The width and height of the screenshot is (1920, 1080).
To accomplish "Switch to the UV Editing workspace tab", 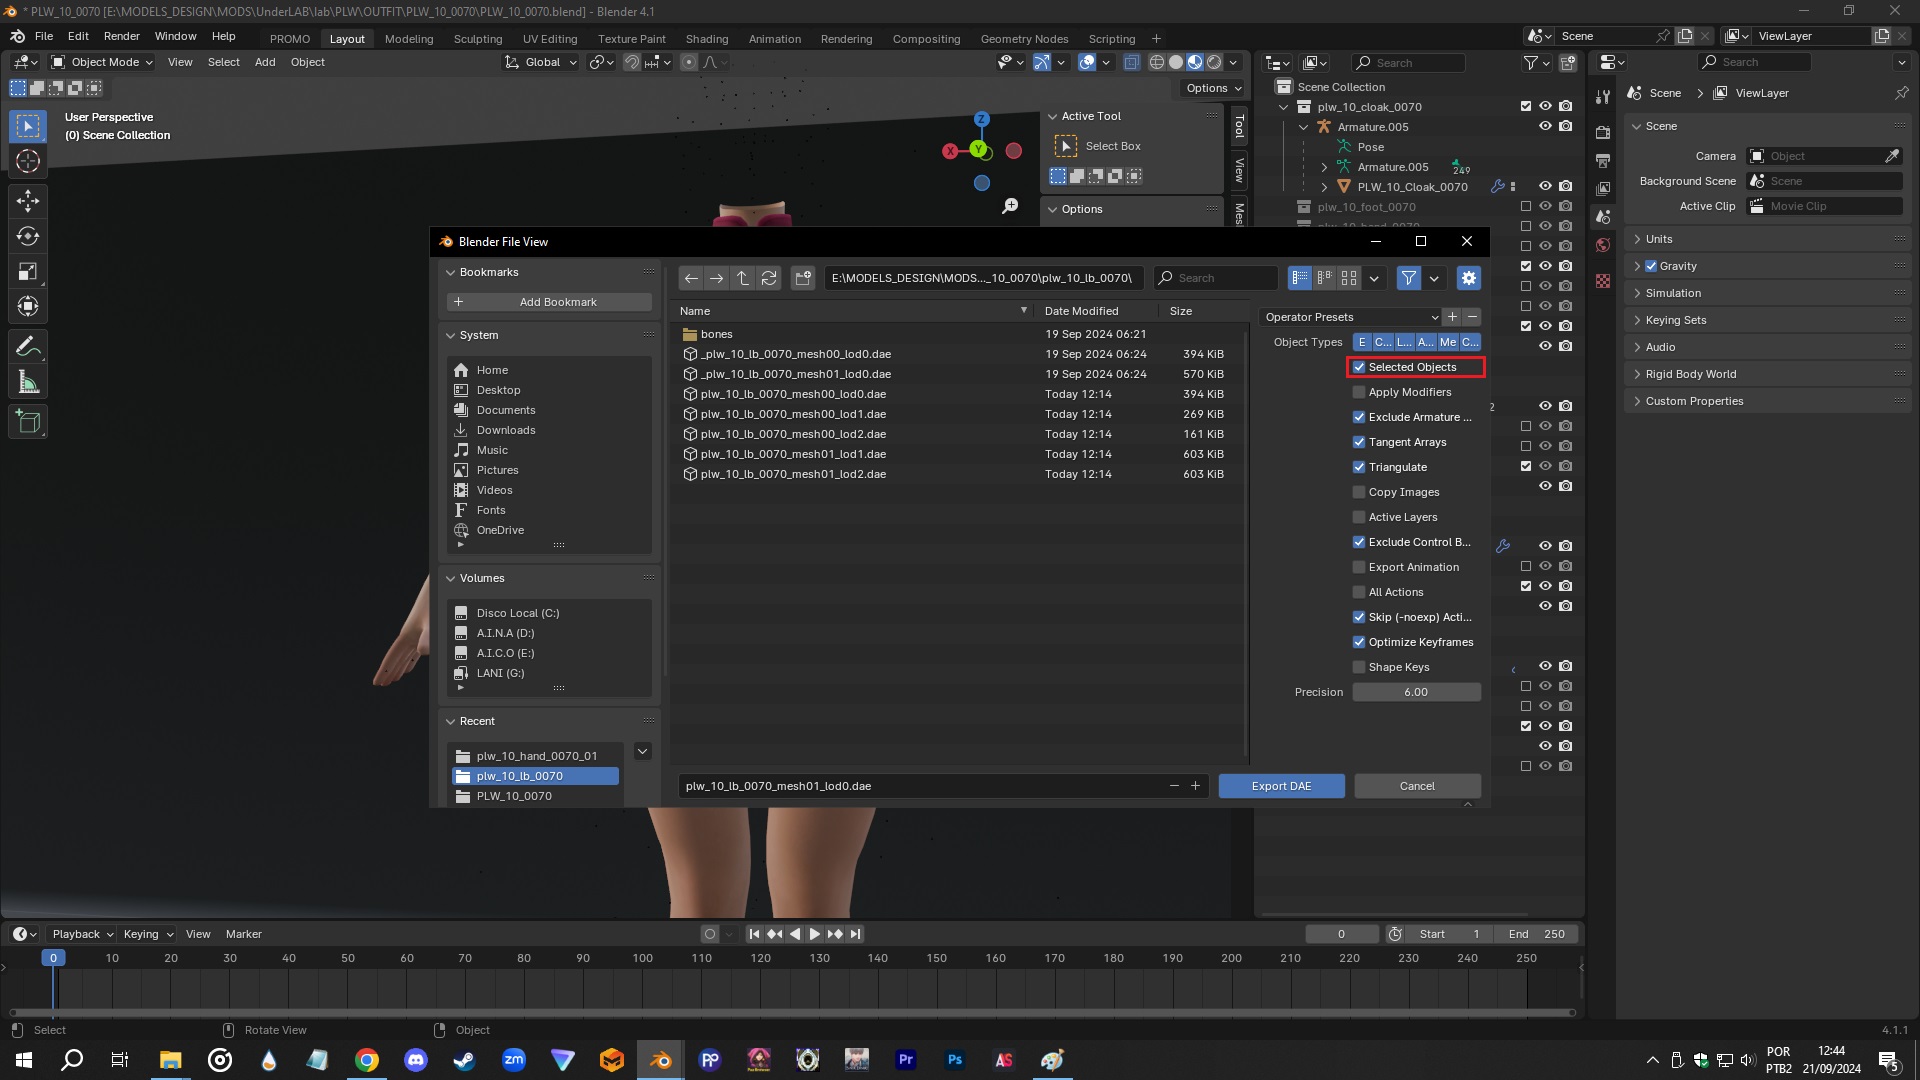I will coord(549,39).
